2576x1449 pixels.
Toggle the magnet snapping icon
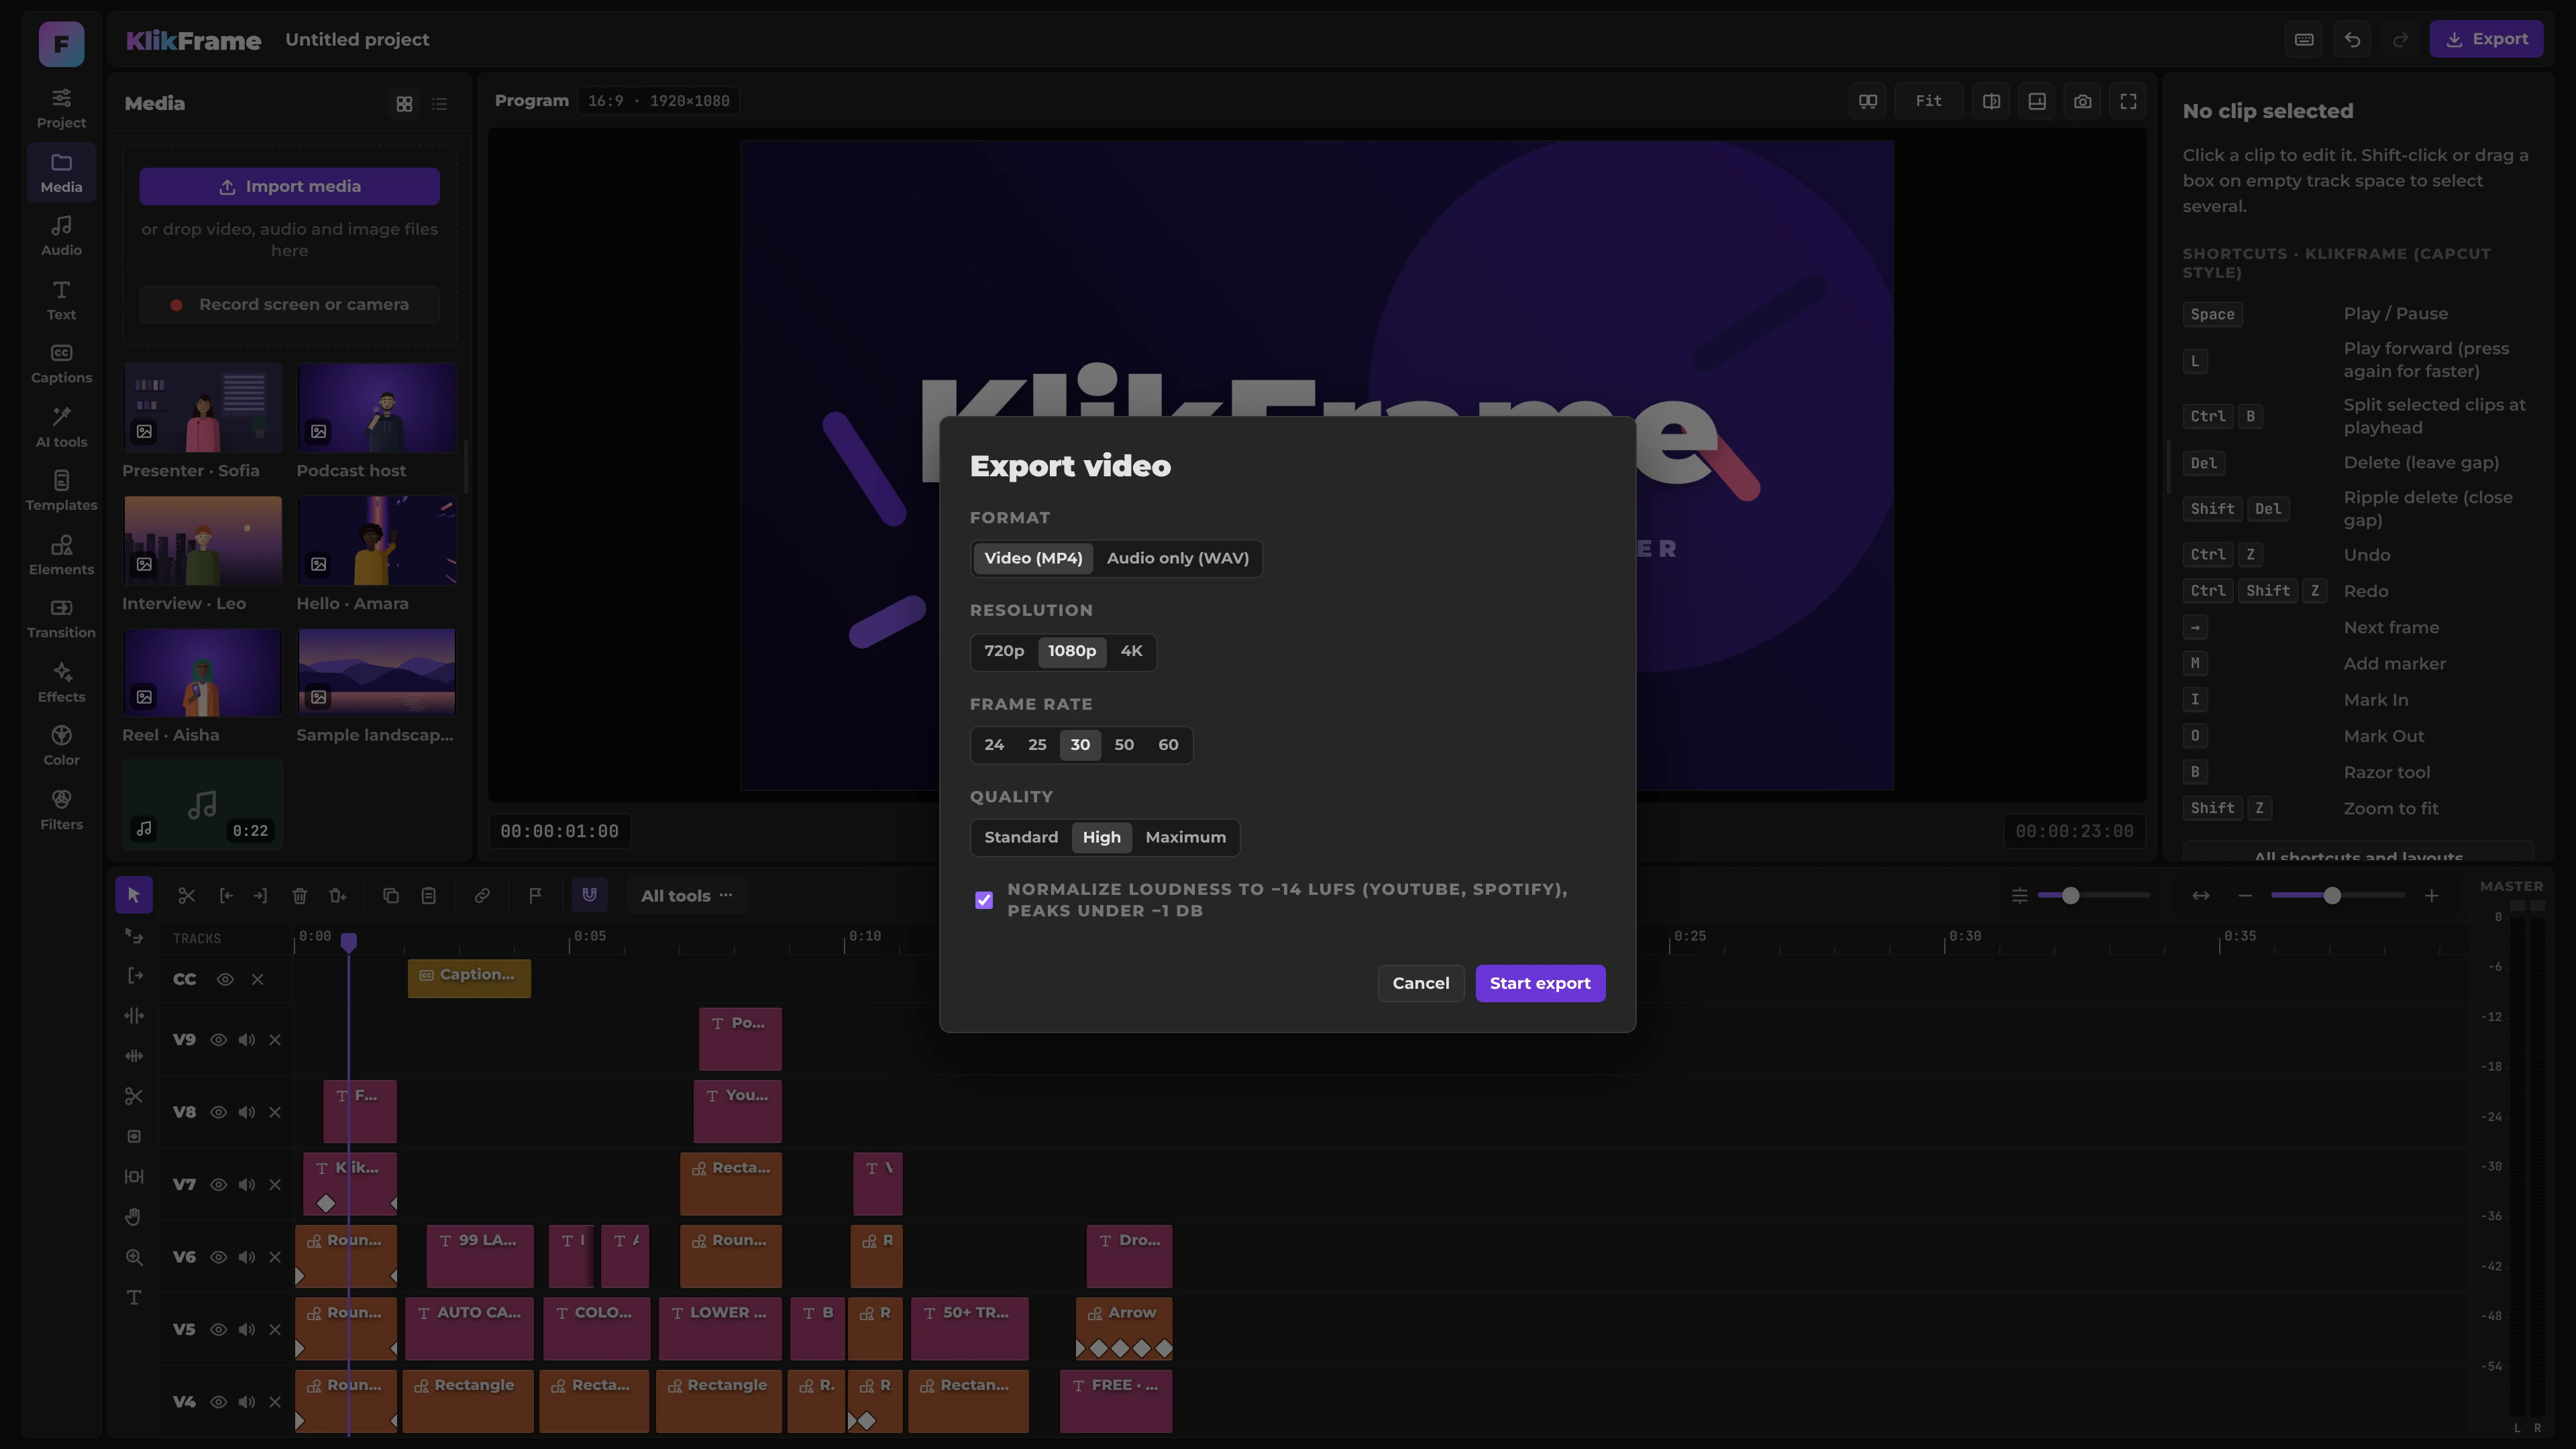[x=589, y=895]
